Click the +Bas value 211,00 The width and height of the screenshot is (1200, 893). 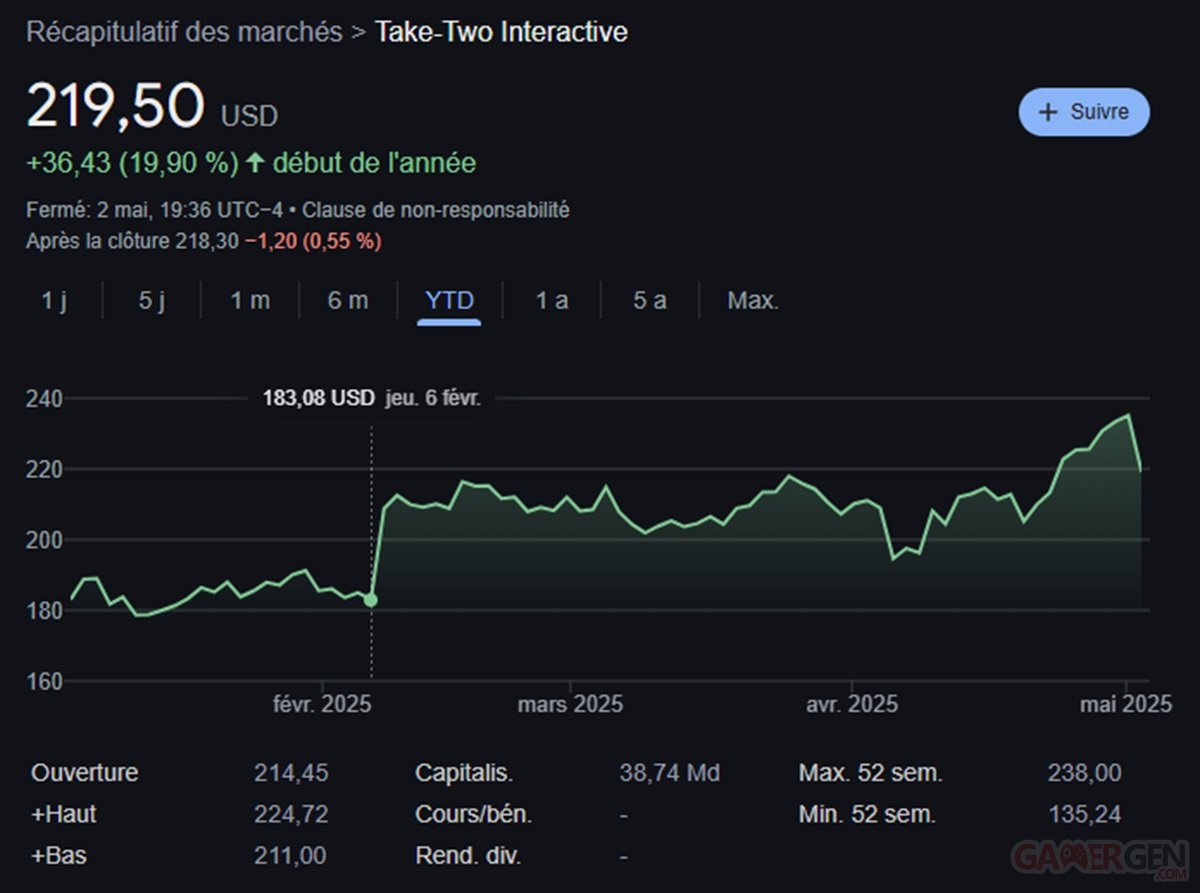click(x=290, y=856)
